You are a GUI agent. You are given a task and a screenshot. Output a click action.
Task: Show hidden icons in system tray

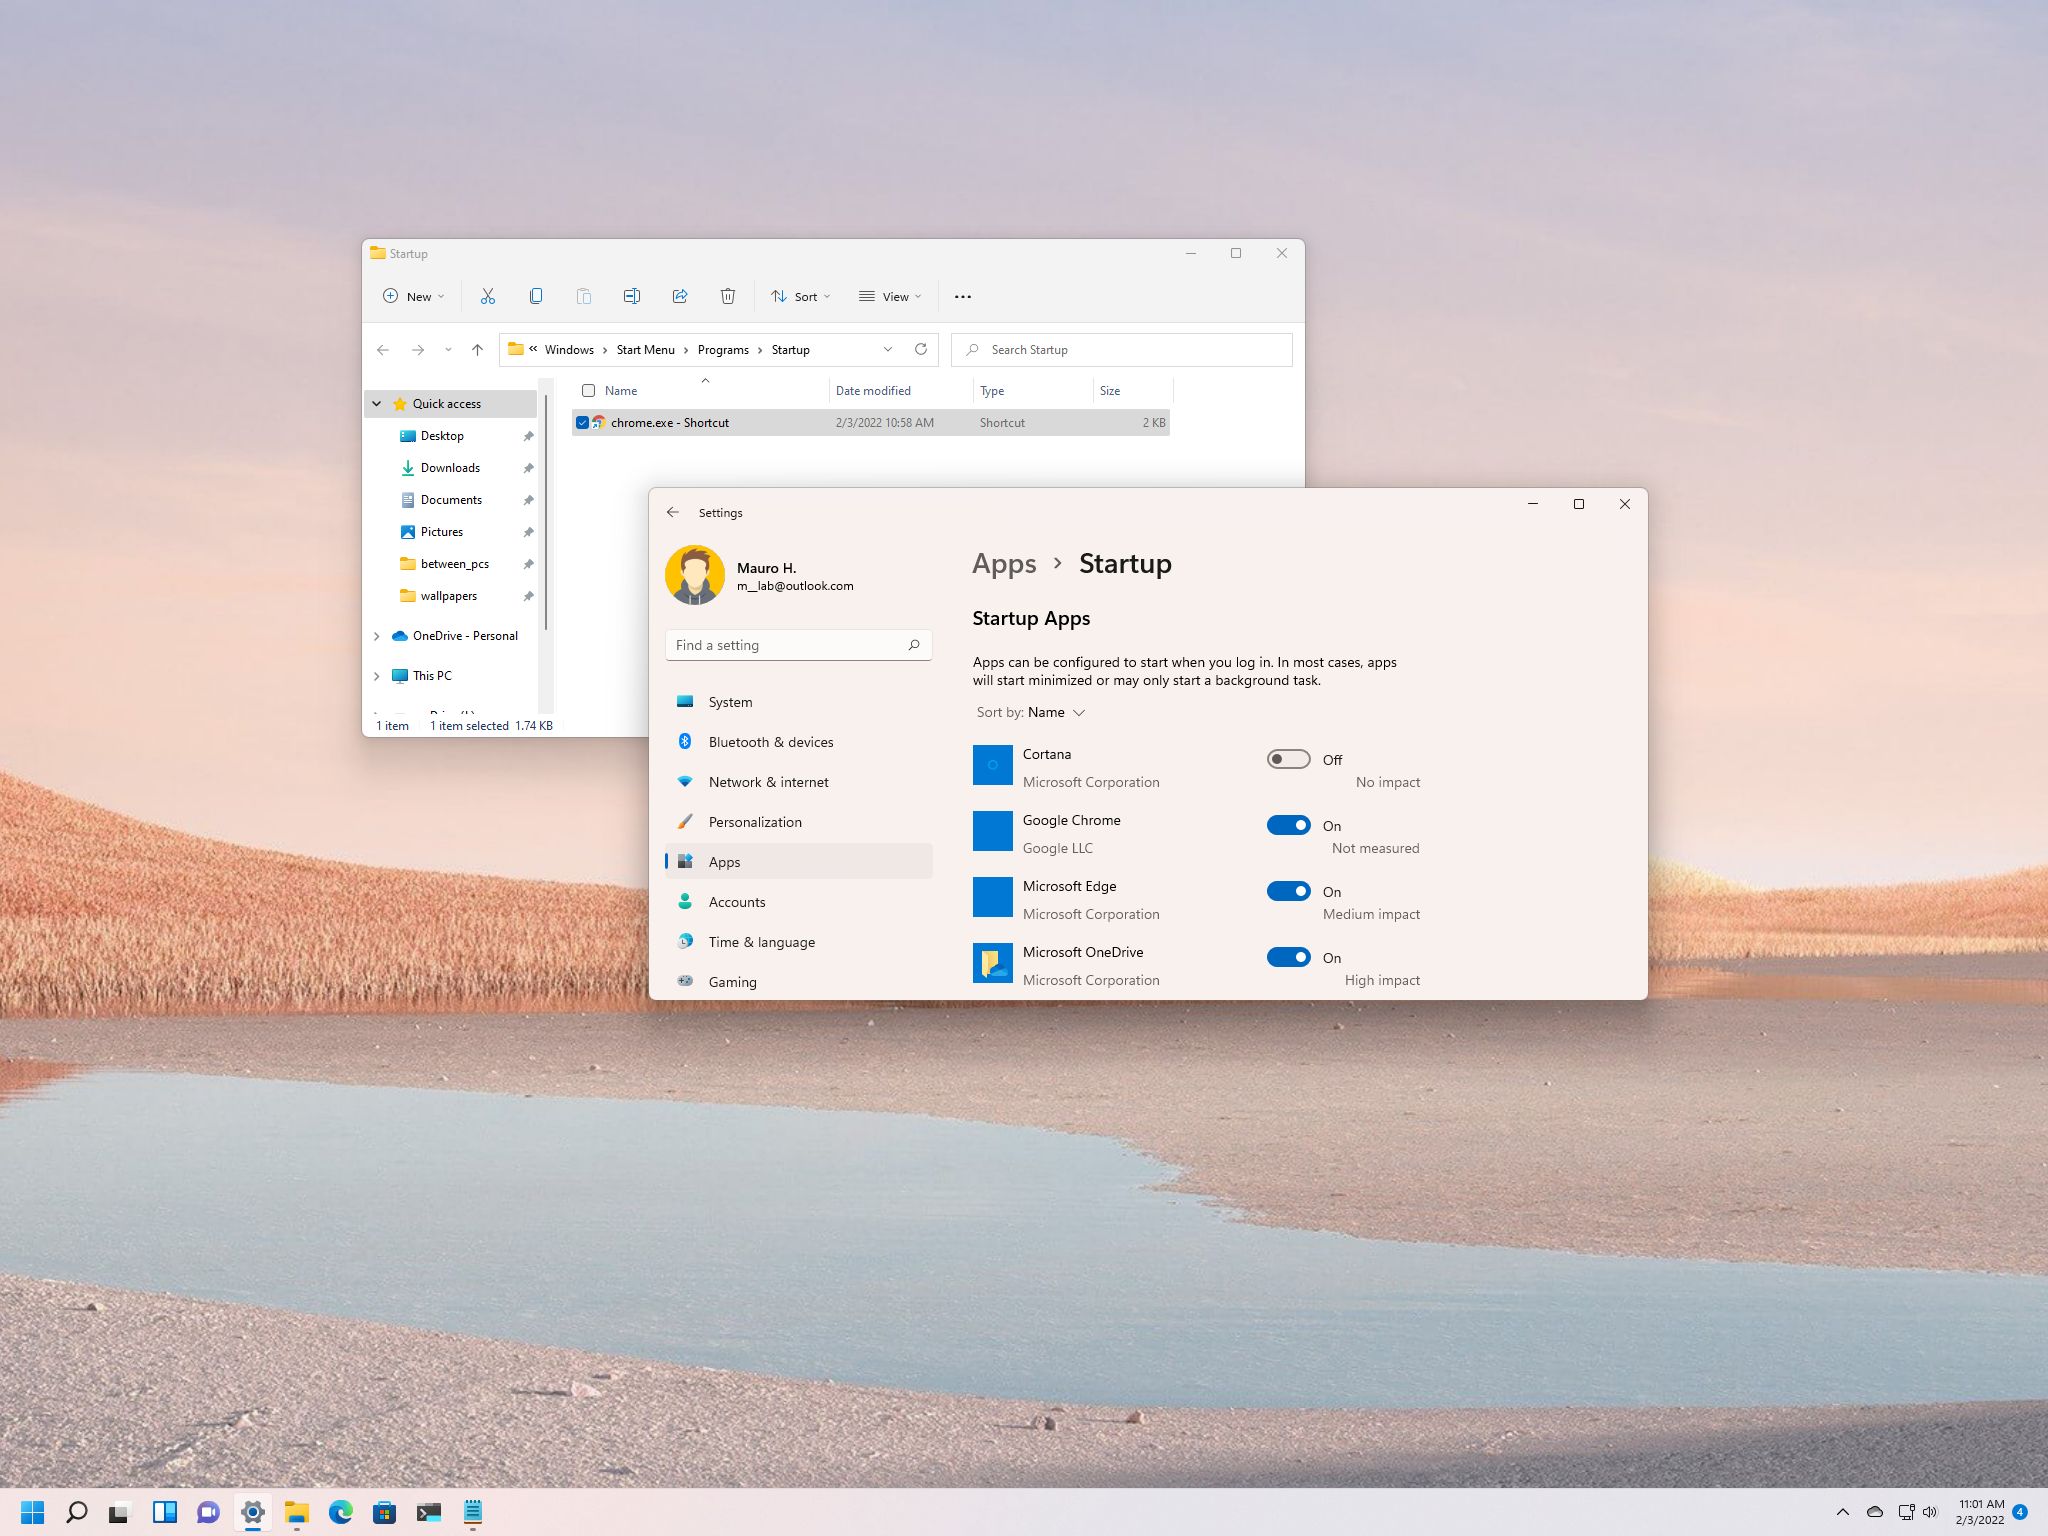tap(1842, 1512)
